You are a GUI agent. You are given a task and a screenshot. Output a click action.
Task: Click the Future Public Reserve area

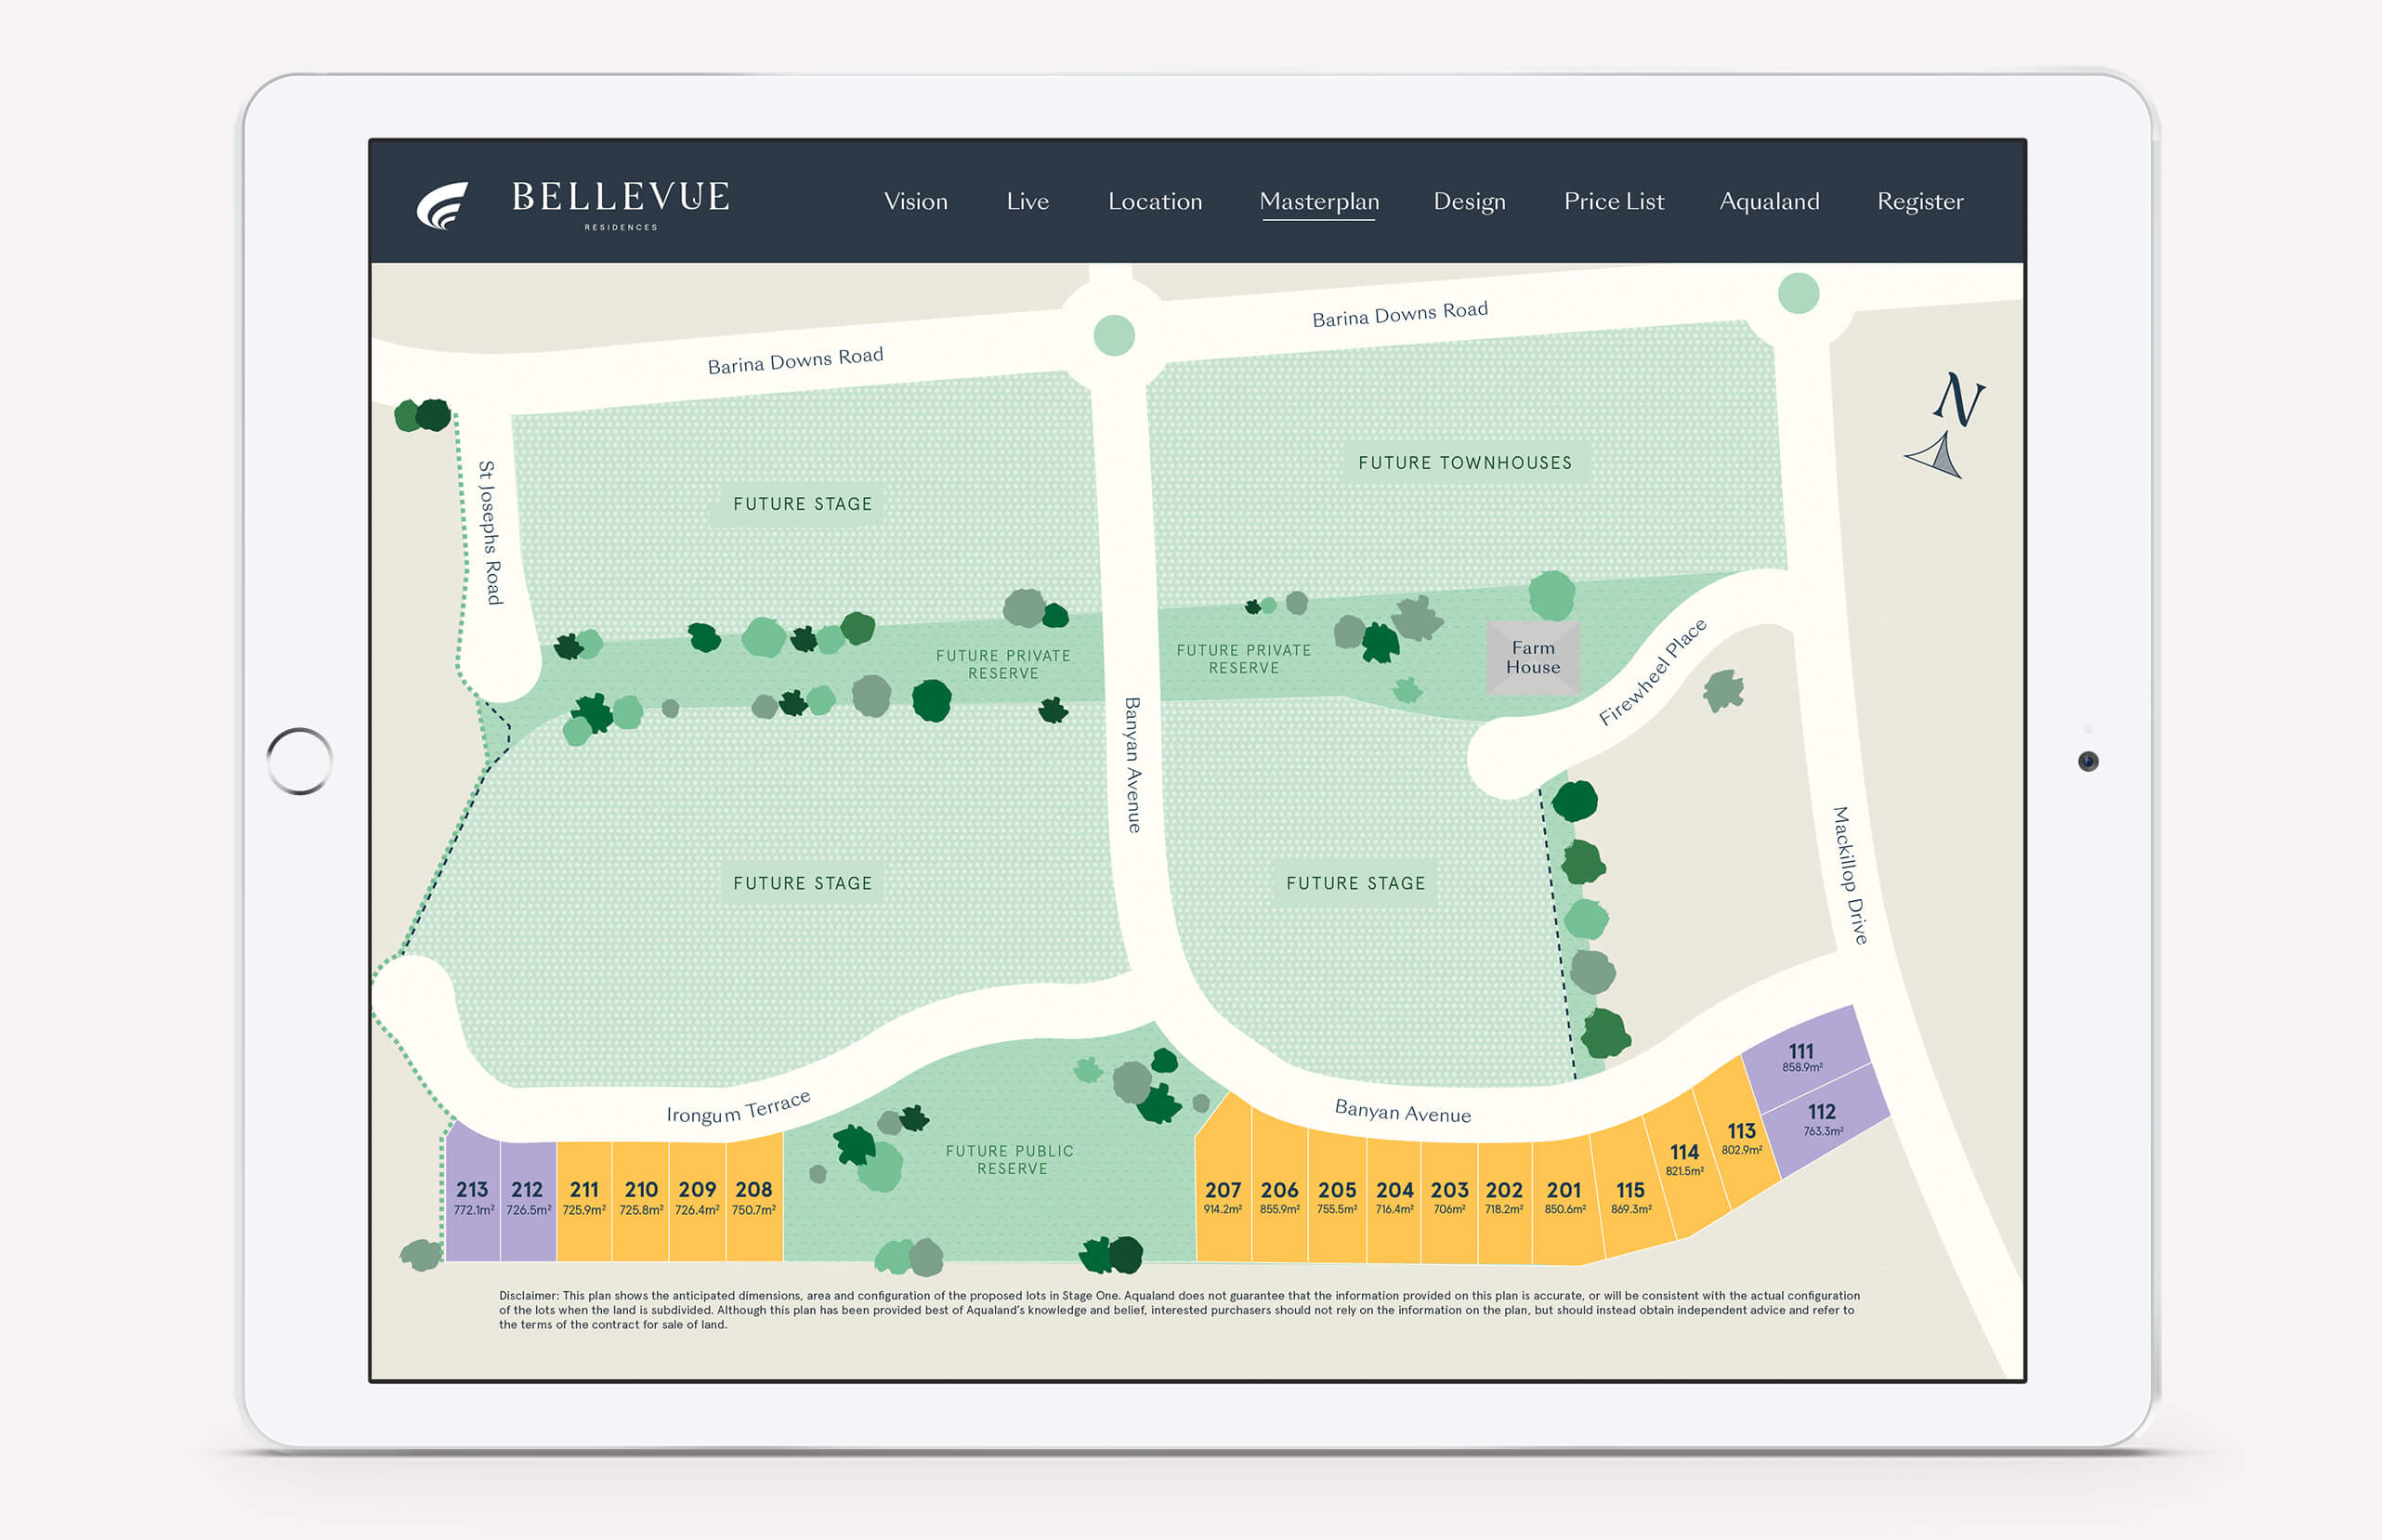1010,1160
